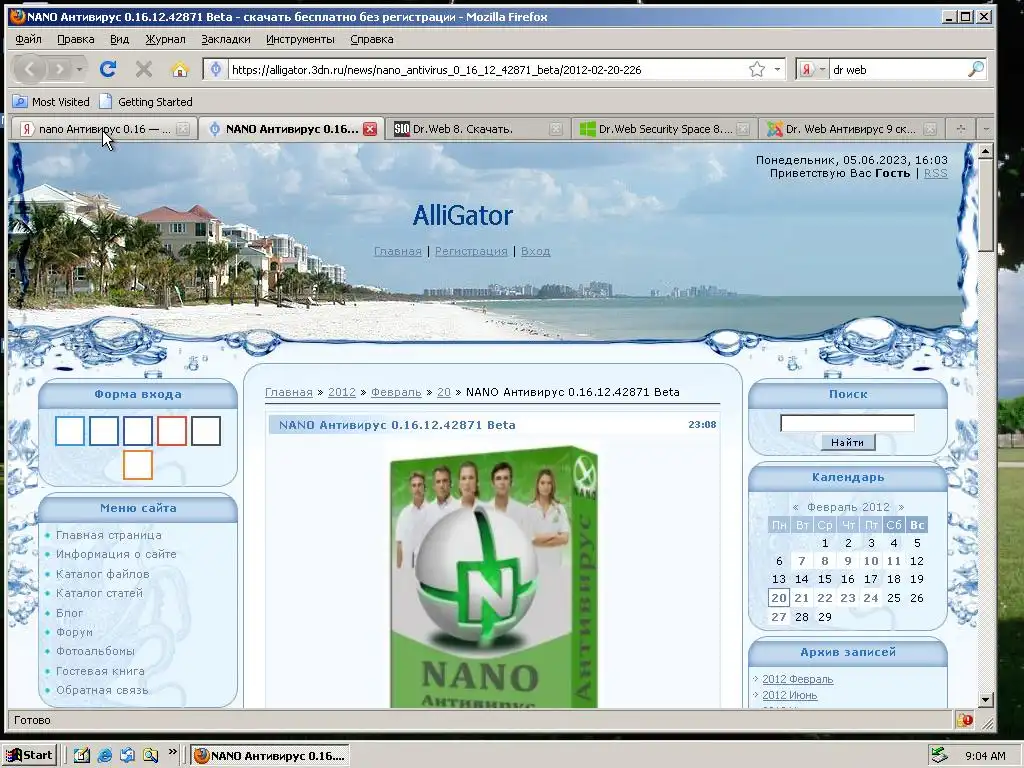Click the first blue login provider box
The height and width of the screenshot is (768, 1024).
click(x=70, y=431)
